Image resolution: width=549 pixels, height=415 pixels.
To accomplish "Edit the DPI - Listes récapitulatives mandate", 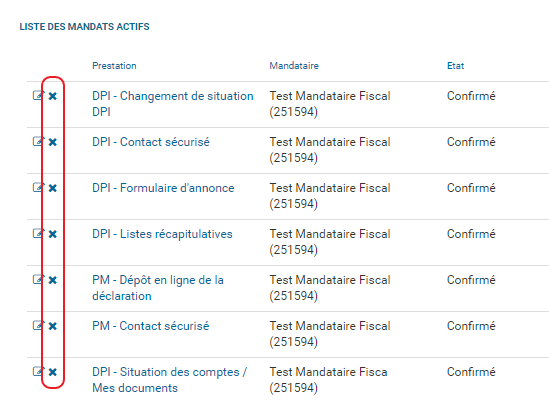I will (x=38, y=233).
